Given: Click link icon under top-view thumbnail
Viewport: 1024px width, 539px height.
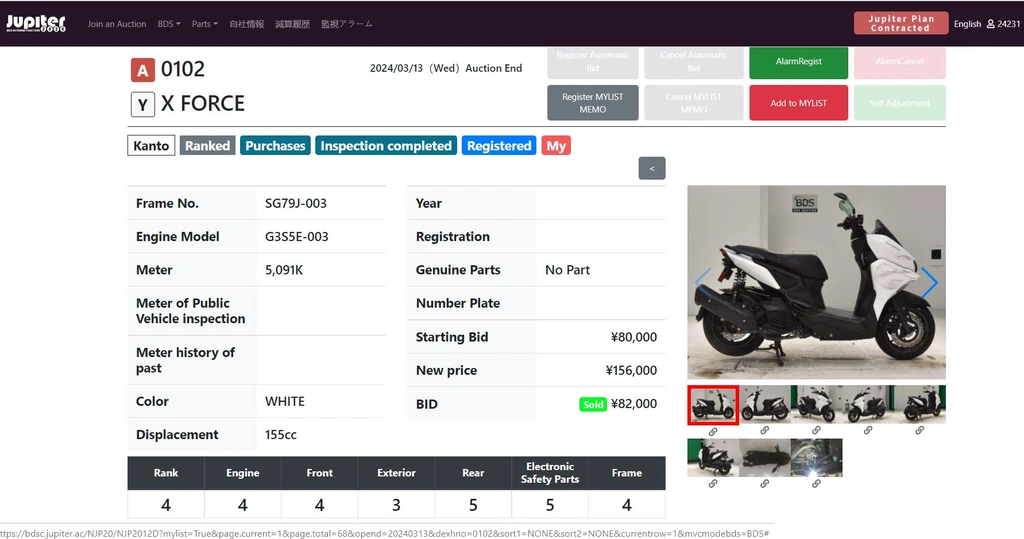Looking at the screenshot, I should (765, 484).
